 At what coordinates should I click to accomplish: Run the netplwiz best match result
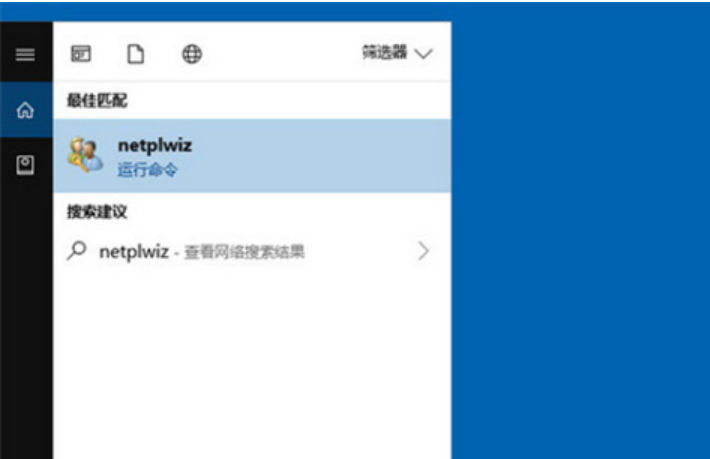tap(252, 156)
